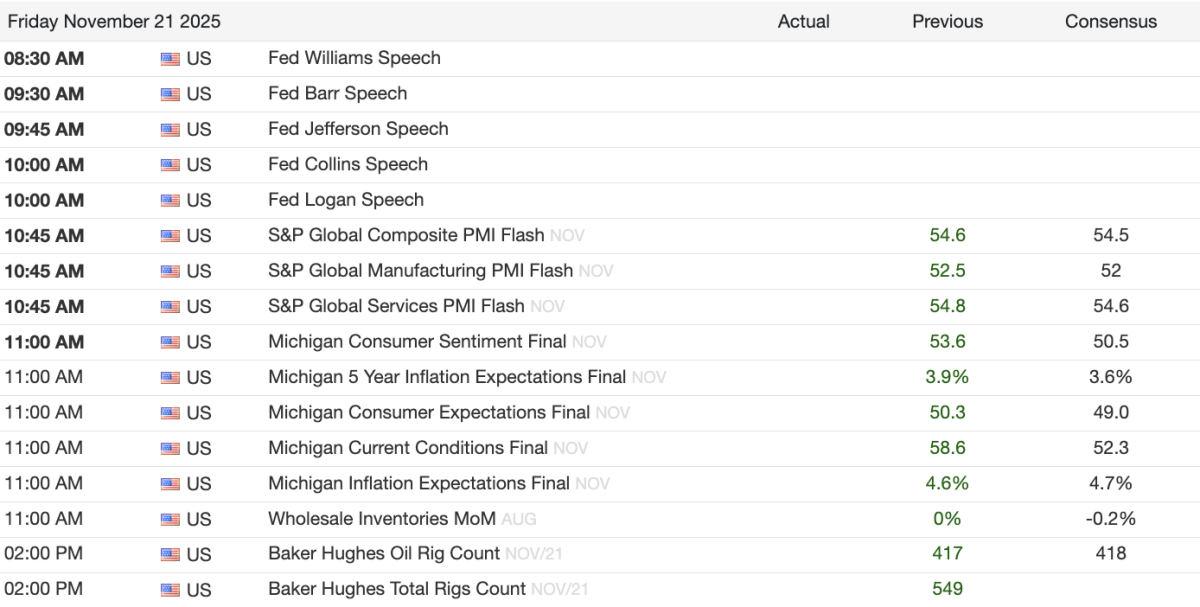Open S&P Global Services PMI Flash link
The height and width of the screenshot is (607, 1200).
coord(396,306)
